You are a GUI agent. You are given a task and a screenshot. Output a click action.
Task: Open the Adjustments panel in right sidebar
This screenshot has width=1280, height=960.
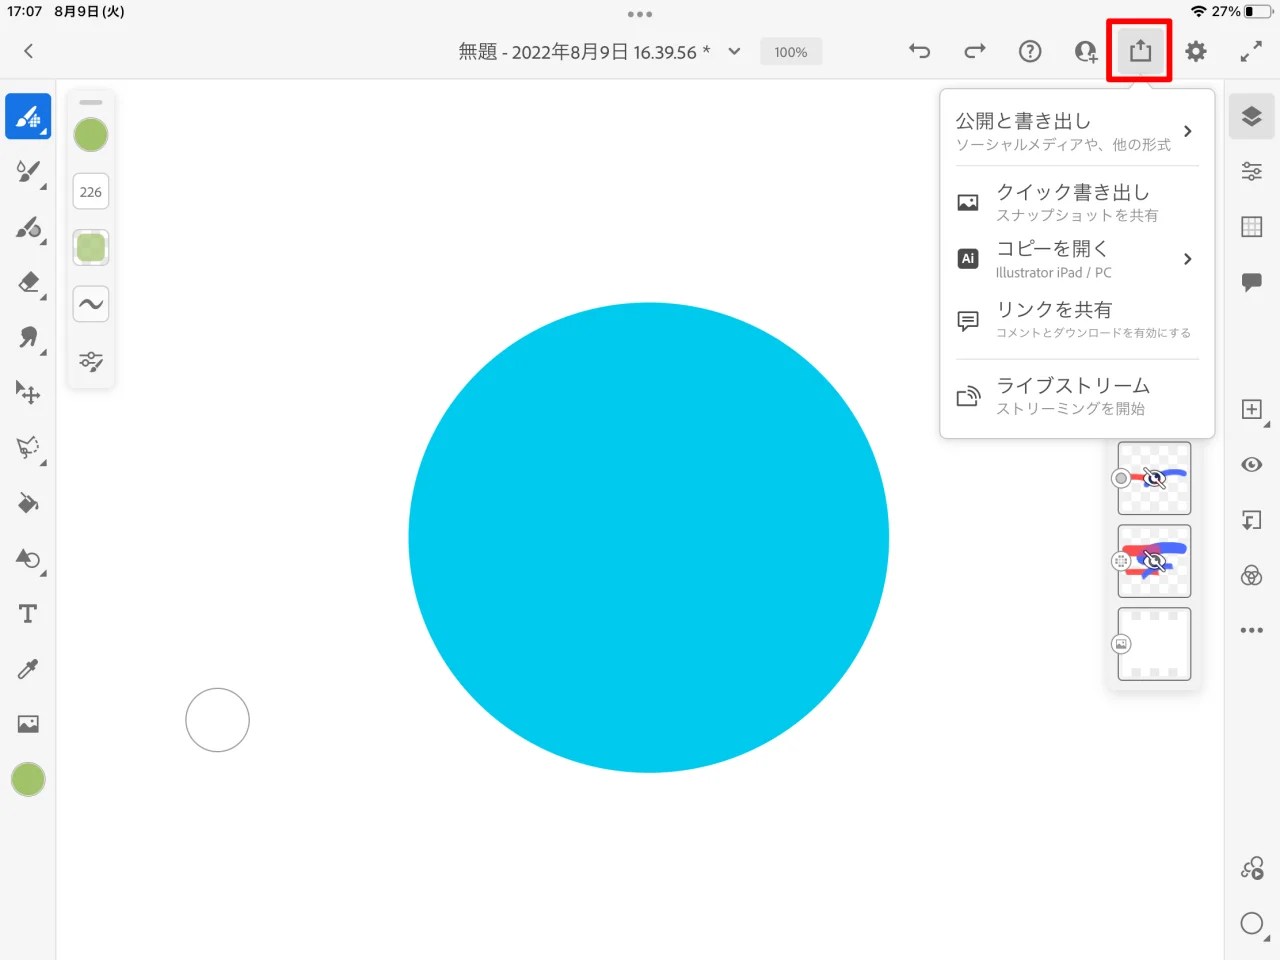(1251, 171)
